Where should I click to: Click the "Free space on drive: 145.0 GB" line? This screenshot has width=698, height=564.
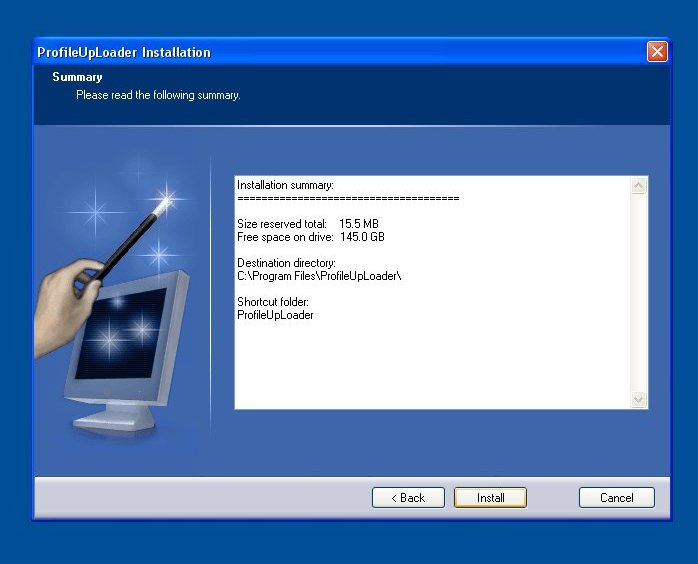point(311,237)
